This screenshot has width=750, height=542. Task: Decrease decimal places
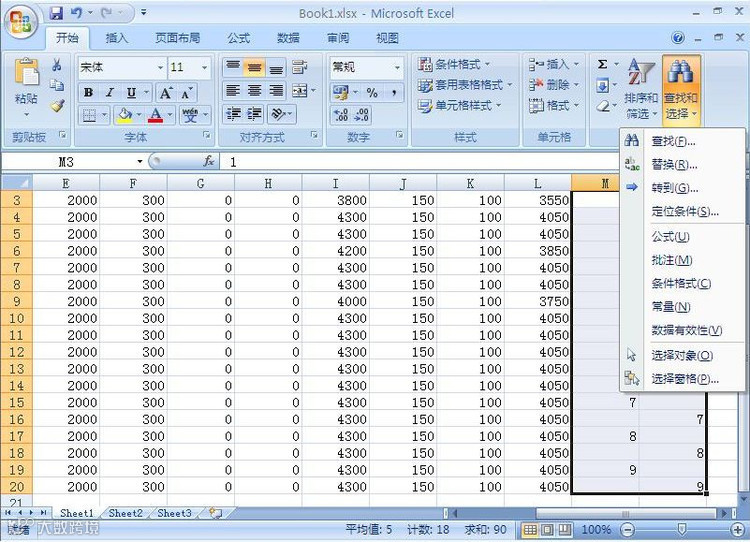point(362,115)
